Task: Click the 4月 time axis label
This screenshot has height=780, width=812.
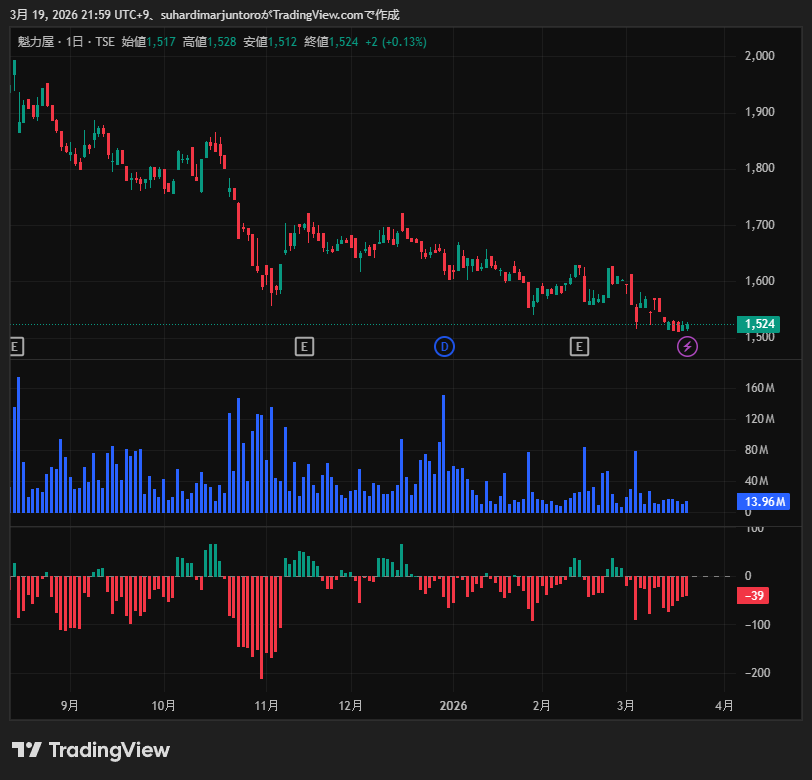Action: click(x=724, y=706)
